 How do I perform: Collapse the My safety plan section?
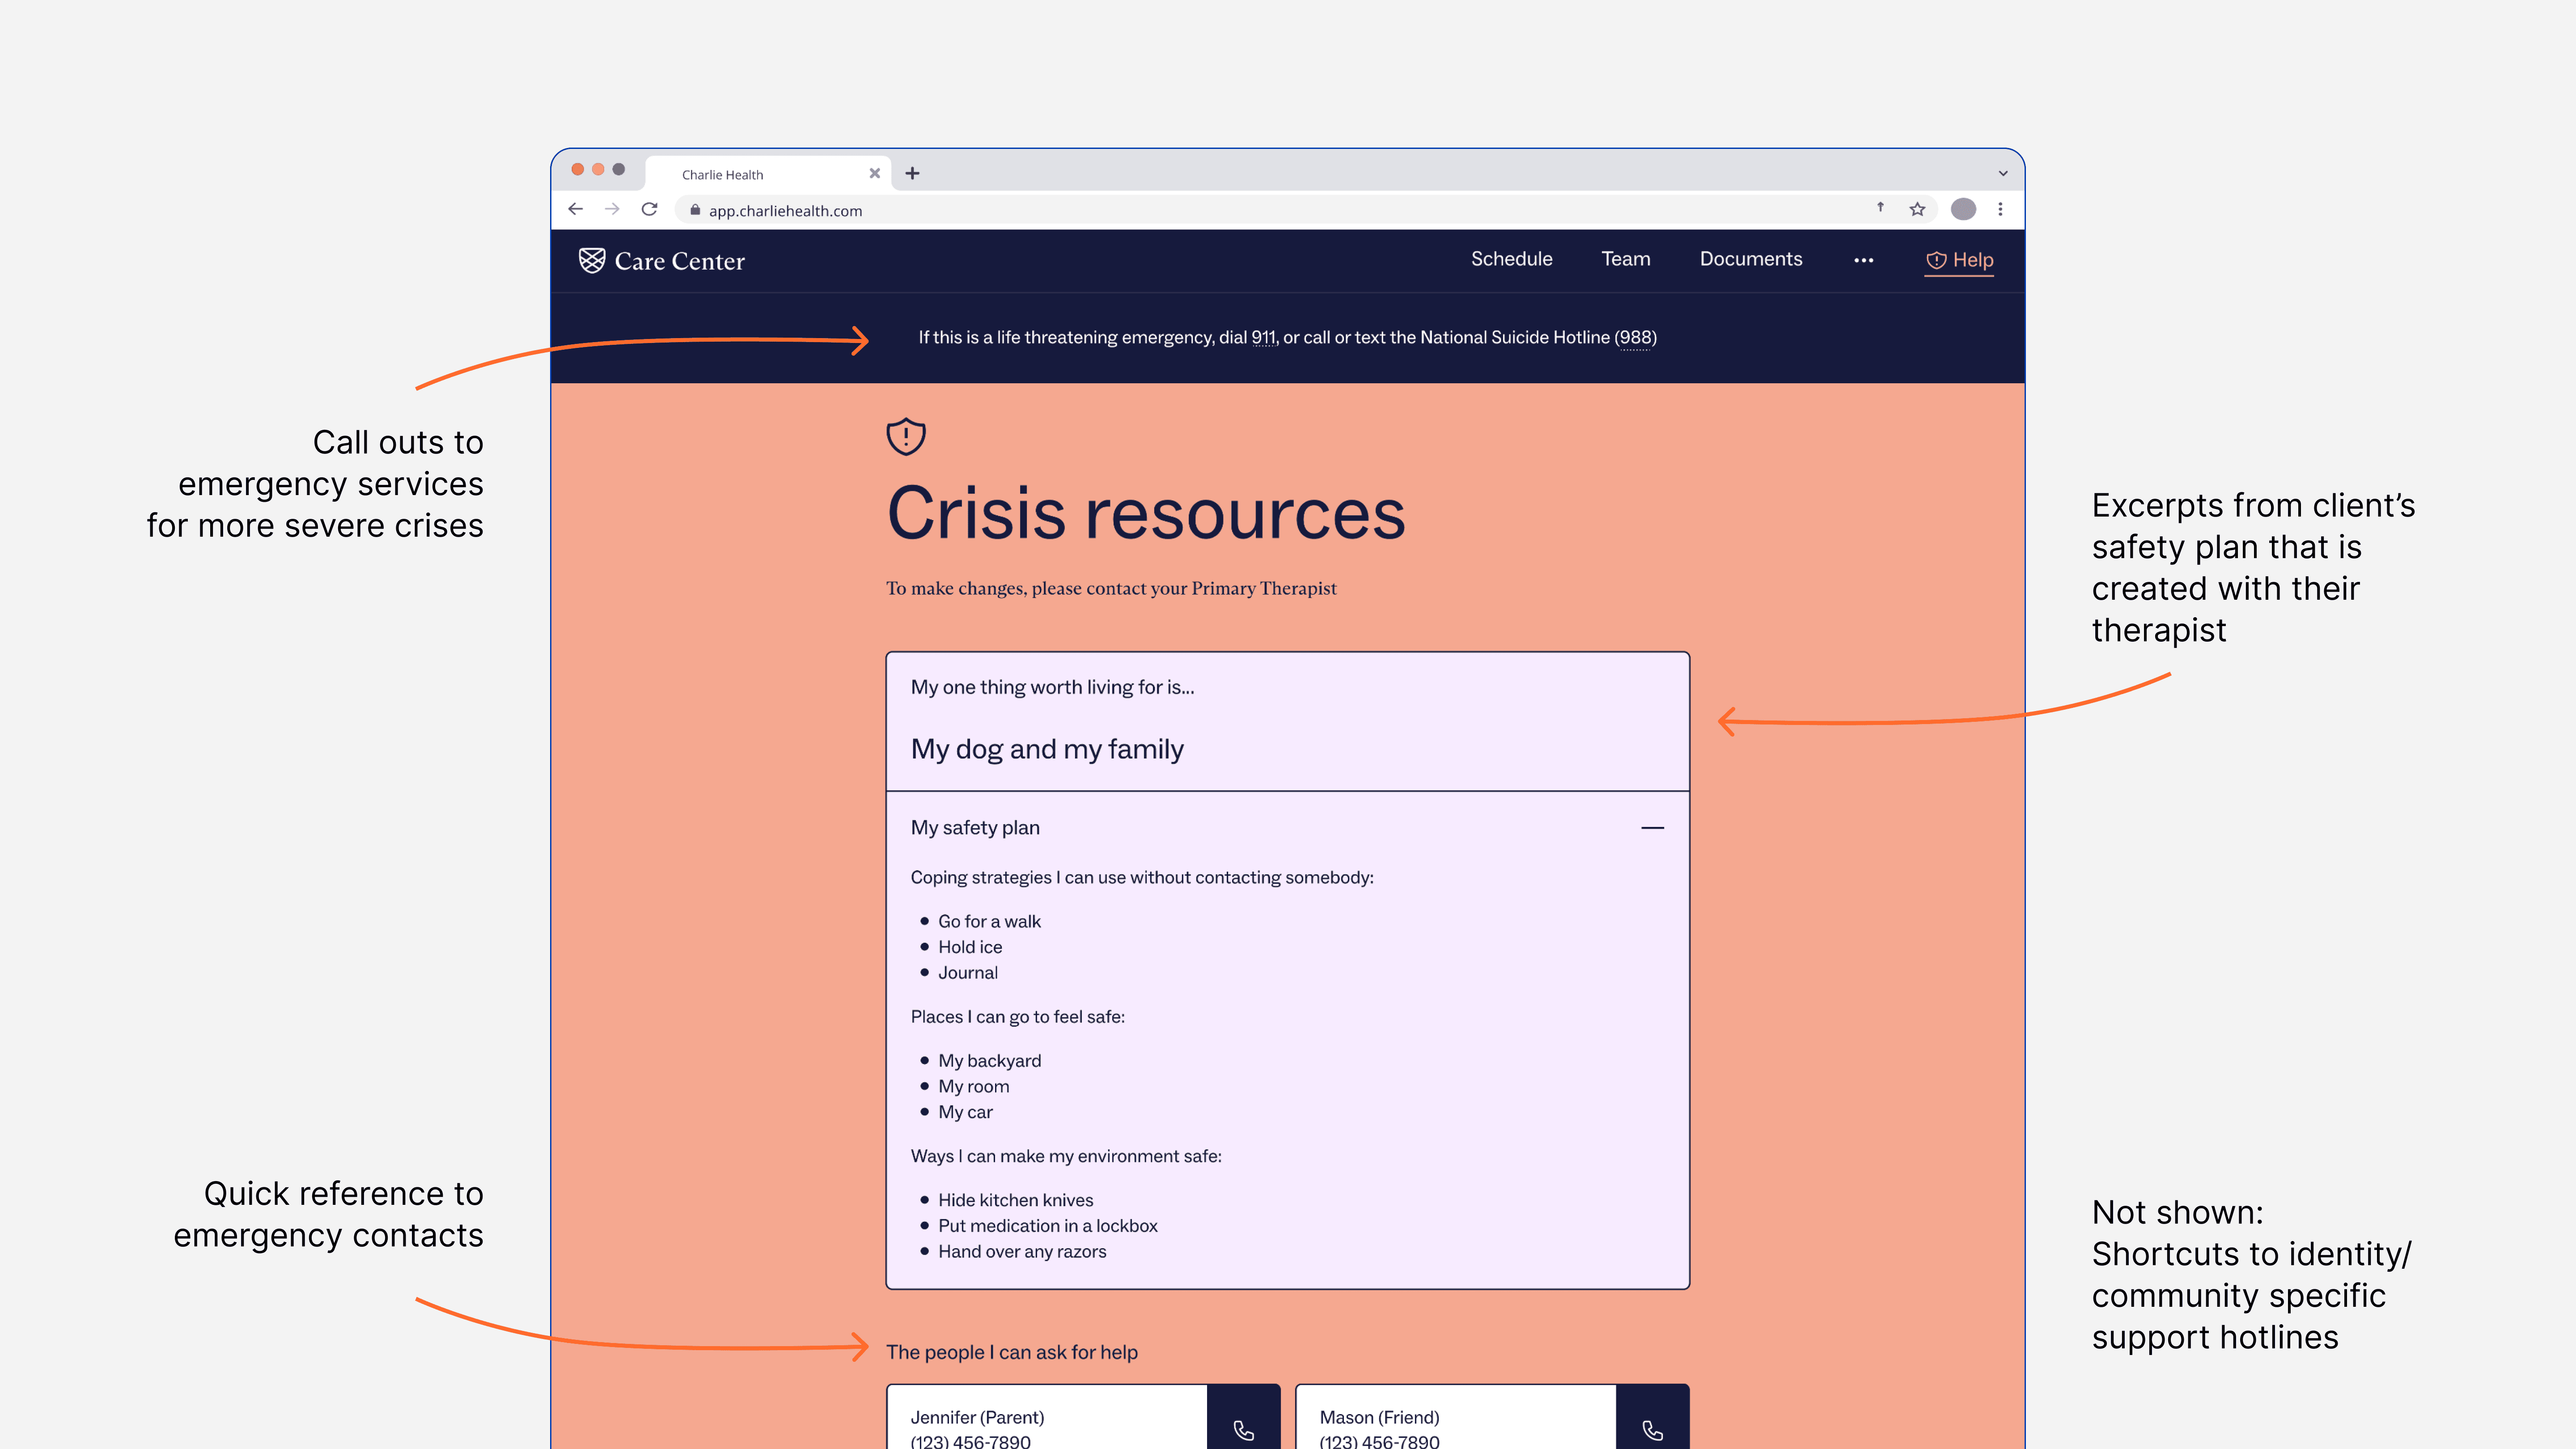coord(1652,827)
